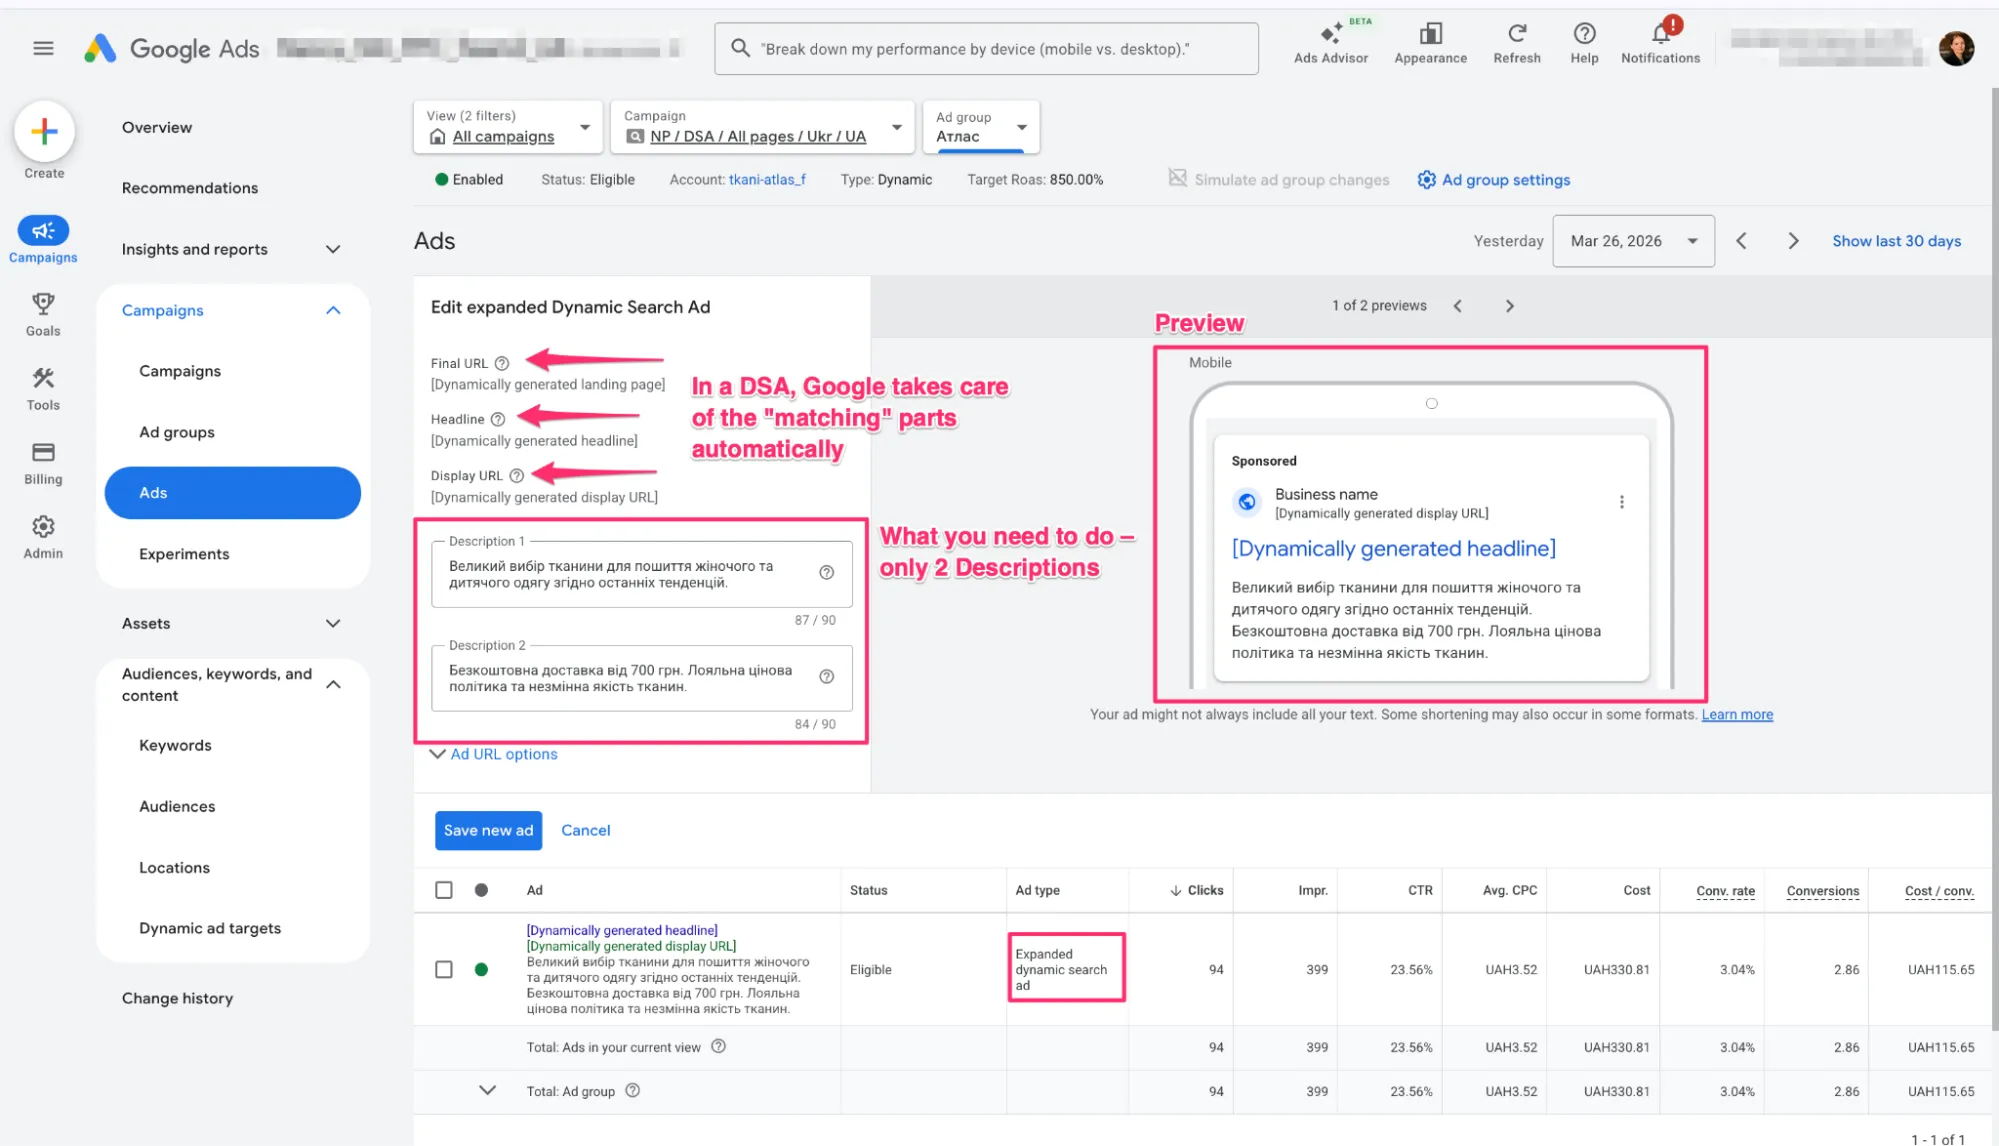Open the hamburger main menu icon
Image resolution: width=1999 pixels, height=1146 pixels.
[43, 48]
